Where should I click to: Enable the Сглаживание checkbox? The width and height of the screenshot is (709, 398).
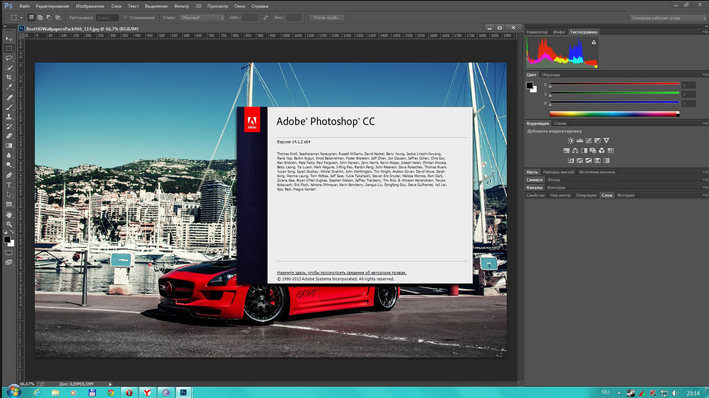coord(125,18)
